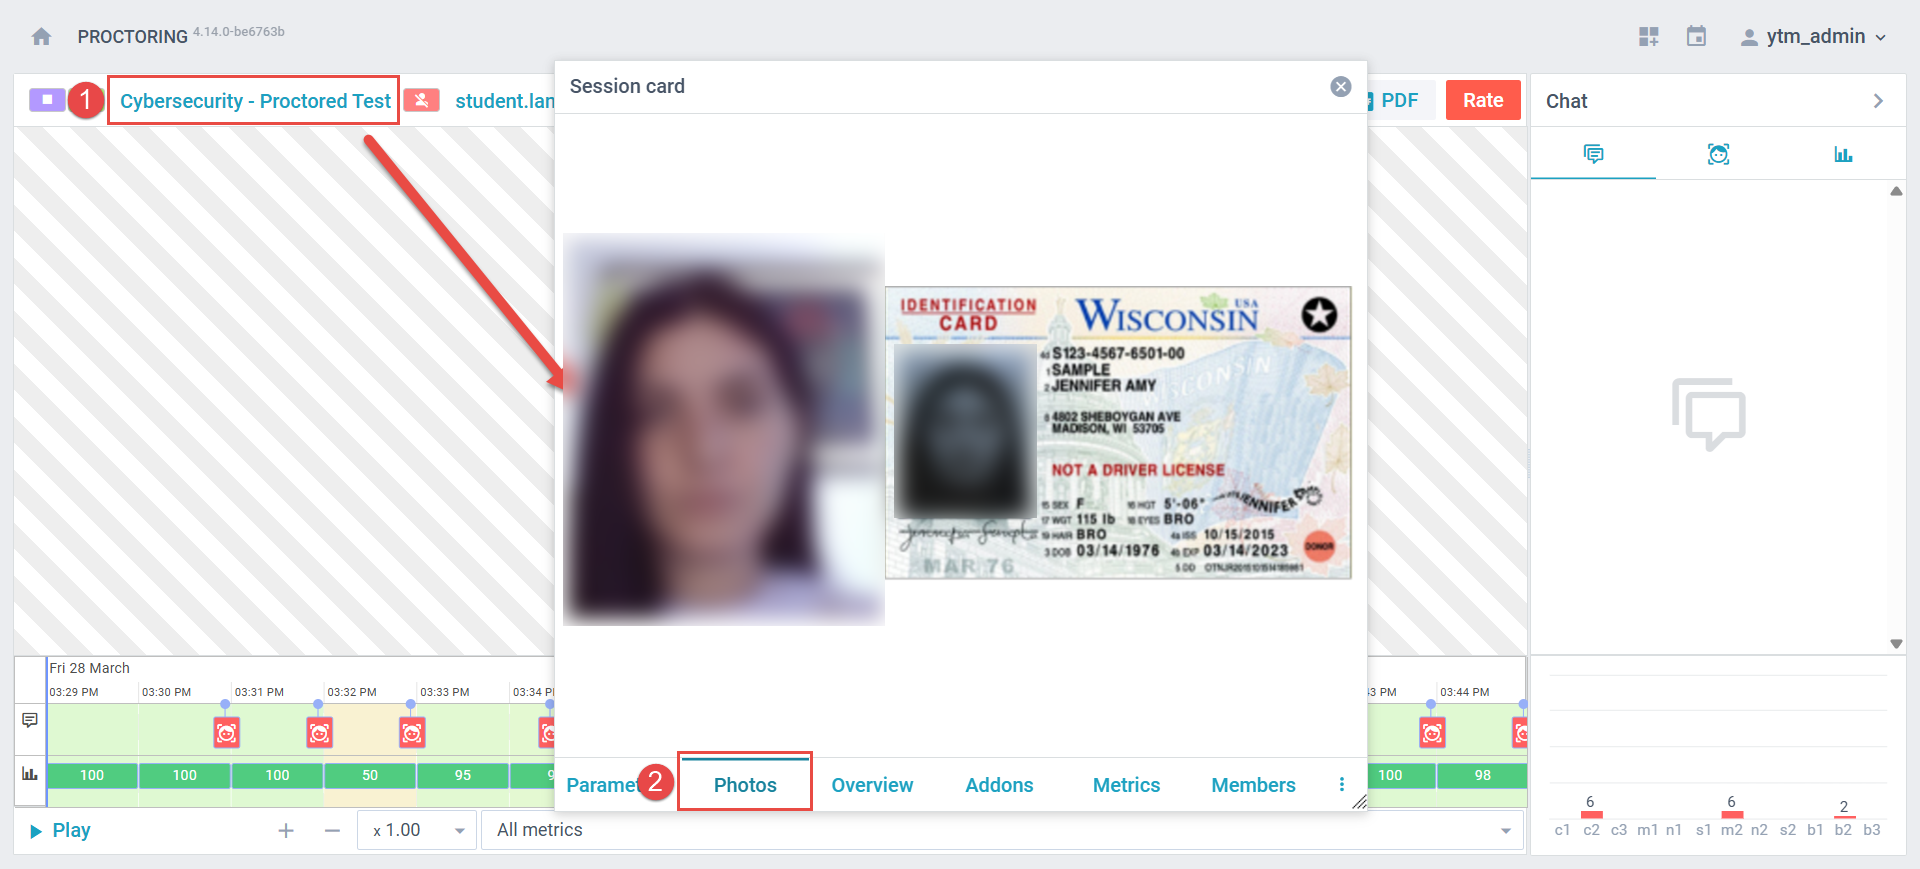The height and width of the screenshot is (869, 1920).
Task: Click the Chat panel scroll up arrow
Action: tap(1896, 191)
